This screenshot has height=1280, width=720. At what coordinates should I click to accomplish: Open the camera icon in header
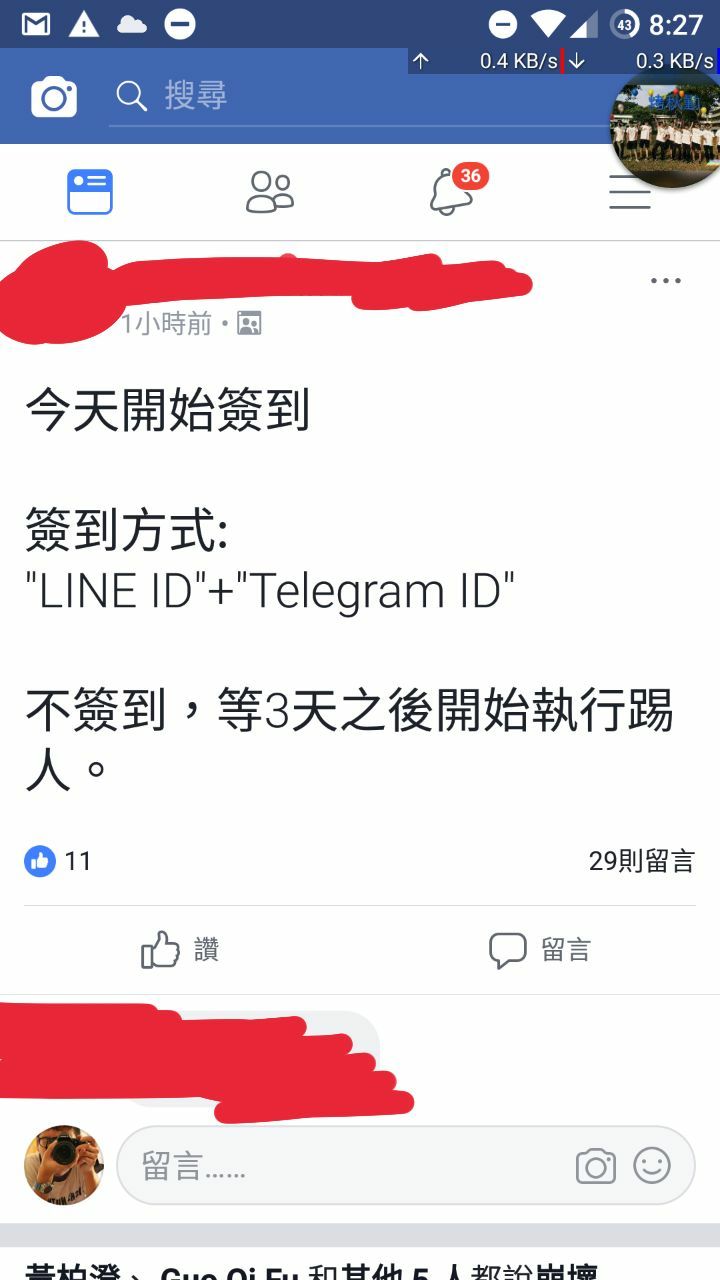54,97
